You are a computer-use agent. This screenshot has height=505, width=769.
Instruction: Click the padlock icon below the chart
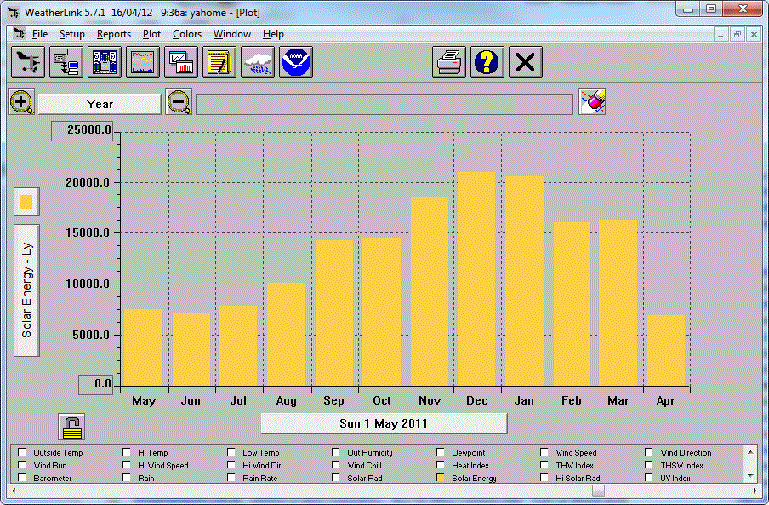(71, 426)
